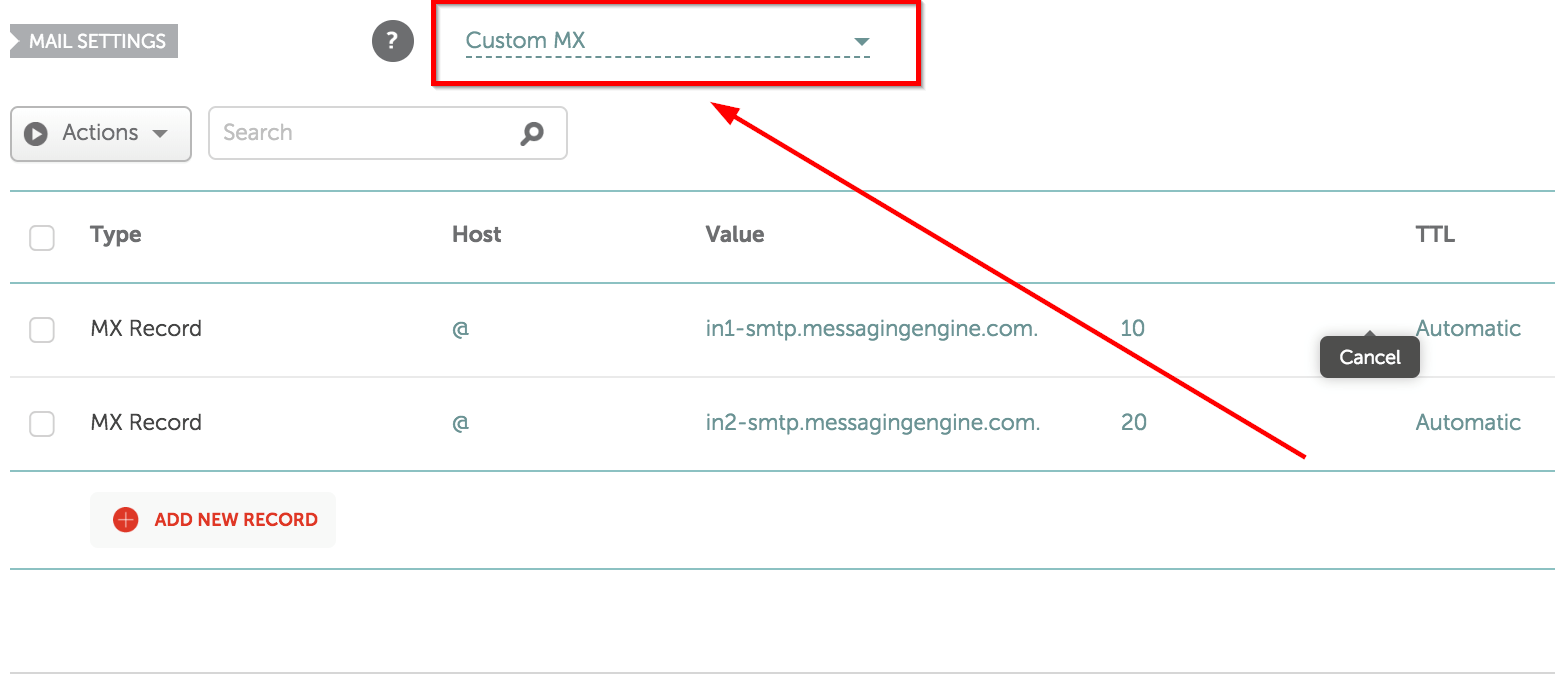Click the red plus icon to add a record
Screen dimensions: 1555x674
point(126,520)
